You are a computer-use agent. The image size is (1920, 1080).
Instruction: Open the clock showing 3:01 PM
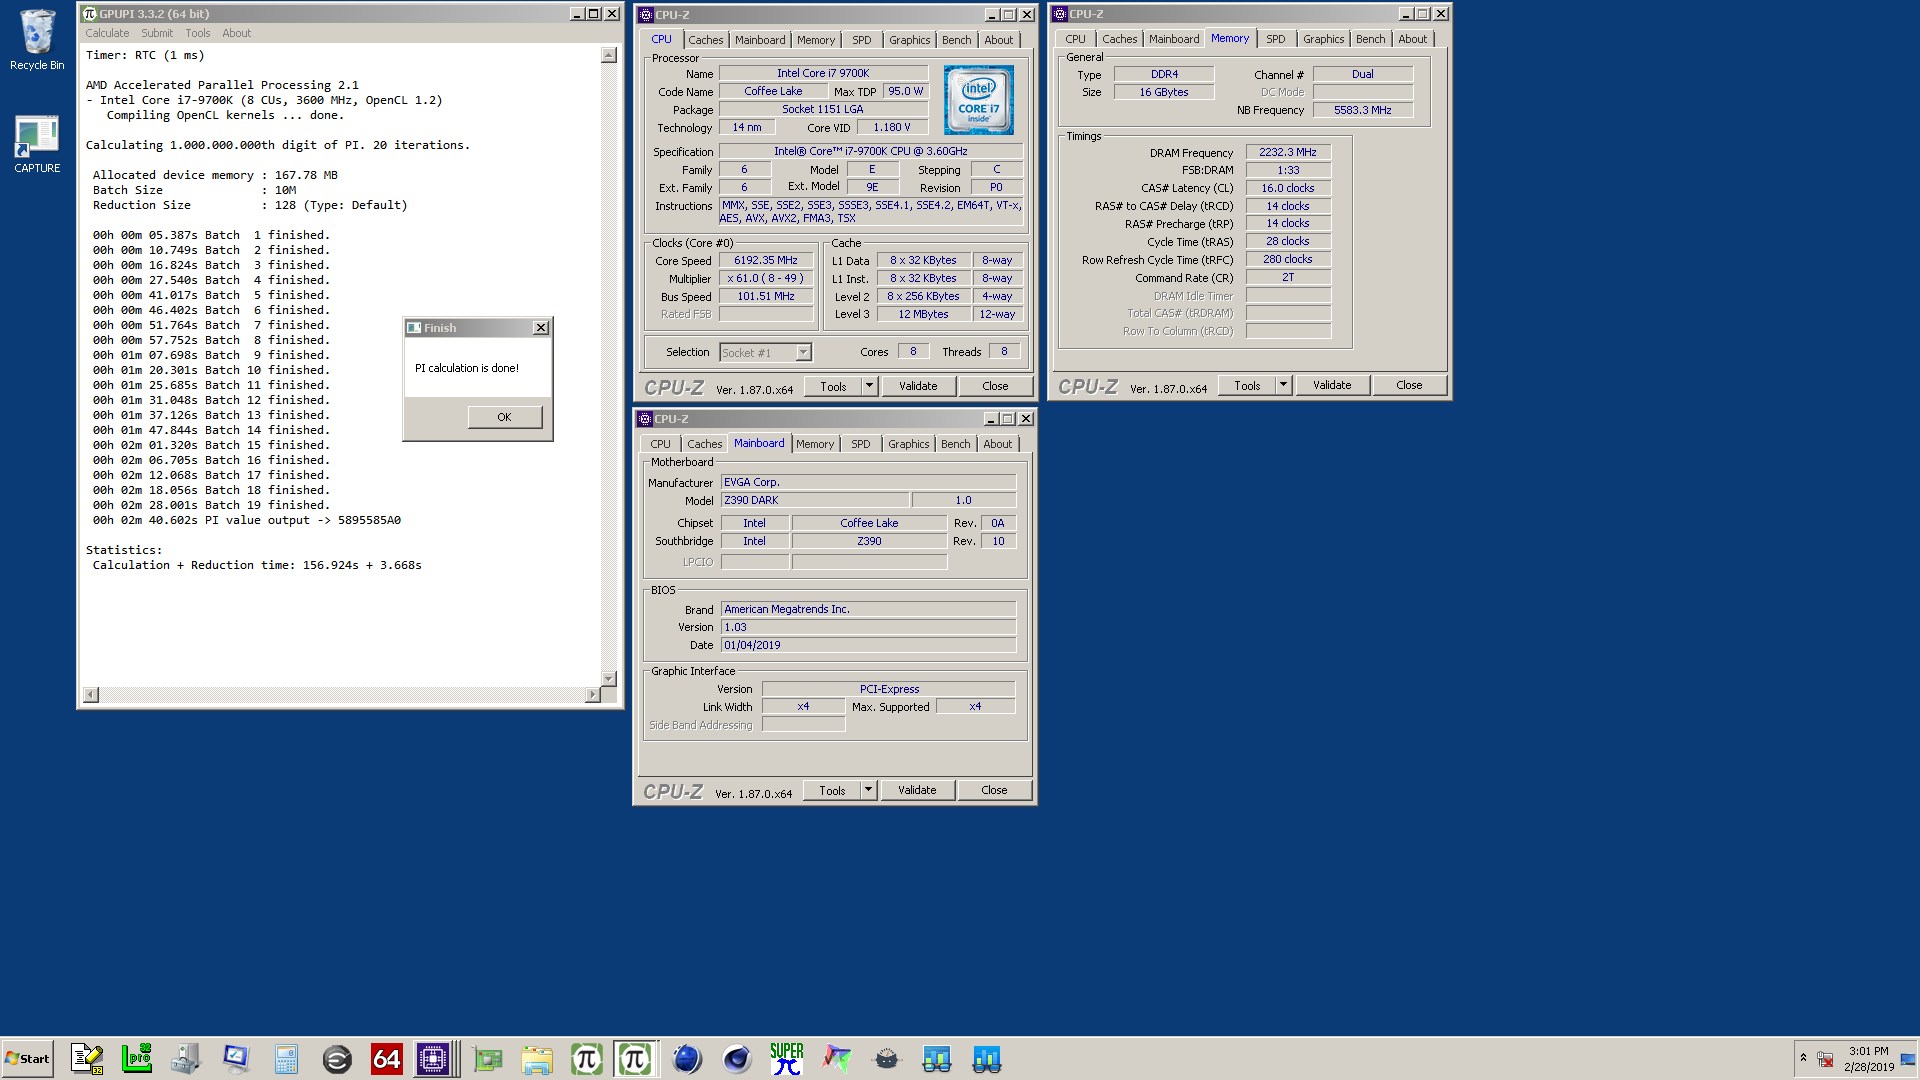(1869, 1059)
